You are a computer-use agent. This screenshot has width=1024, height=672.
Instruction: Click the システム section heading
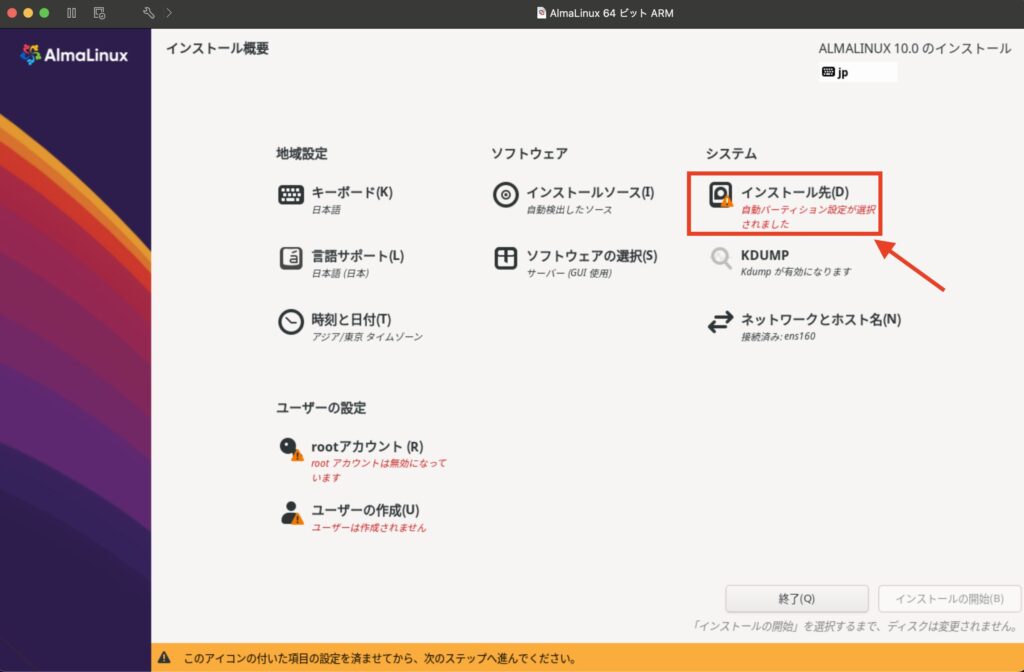[x=731, y=153]
